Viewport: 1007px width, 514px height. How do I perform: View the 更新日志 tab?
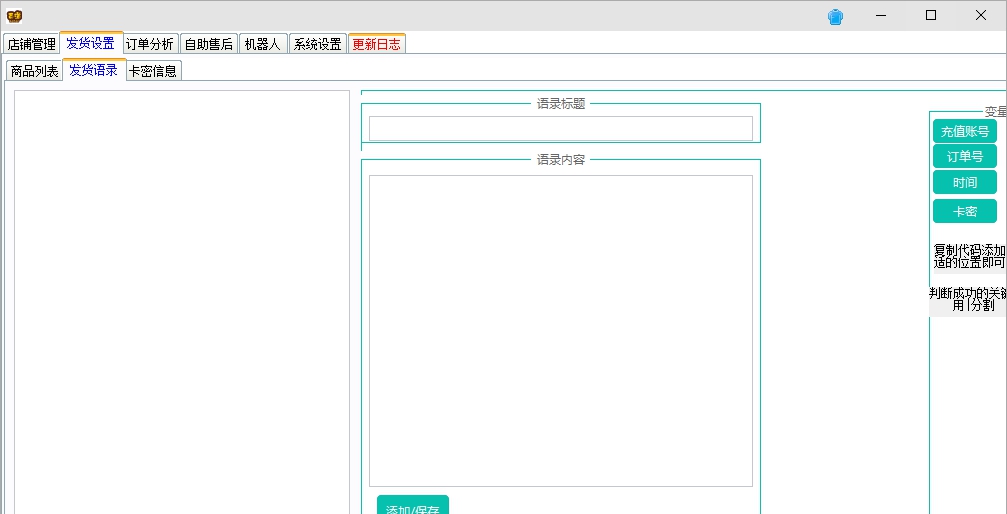376,44
